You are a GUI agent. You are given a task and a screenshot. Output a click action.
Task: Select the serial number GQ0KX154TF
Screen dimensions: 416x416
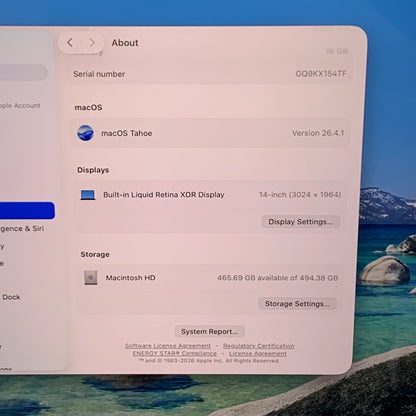(321, 74)
